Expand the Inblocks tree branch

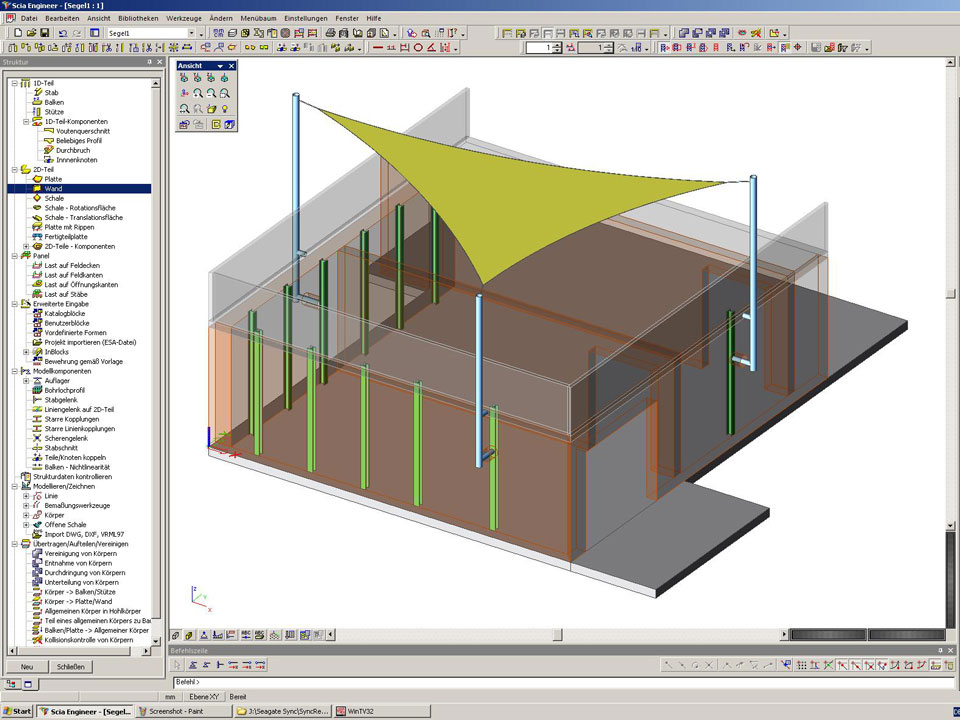(x=26, y=352)
